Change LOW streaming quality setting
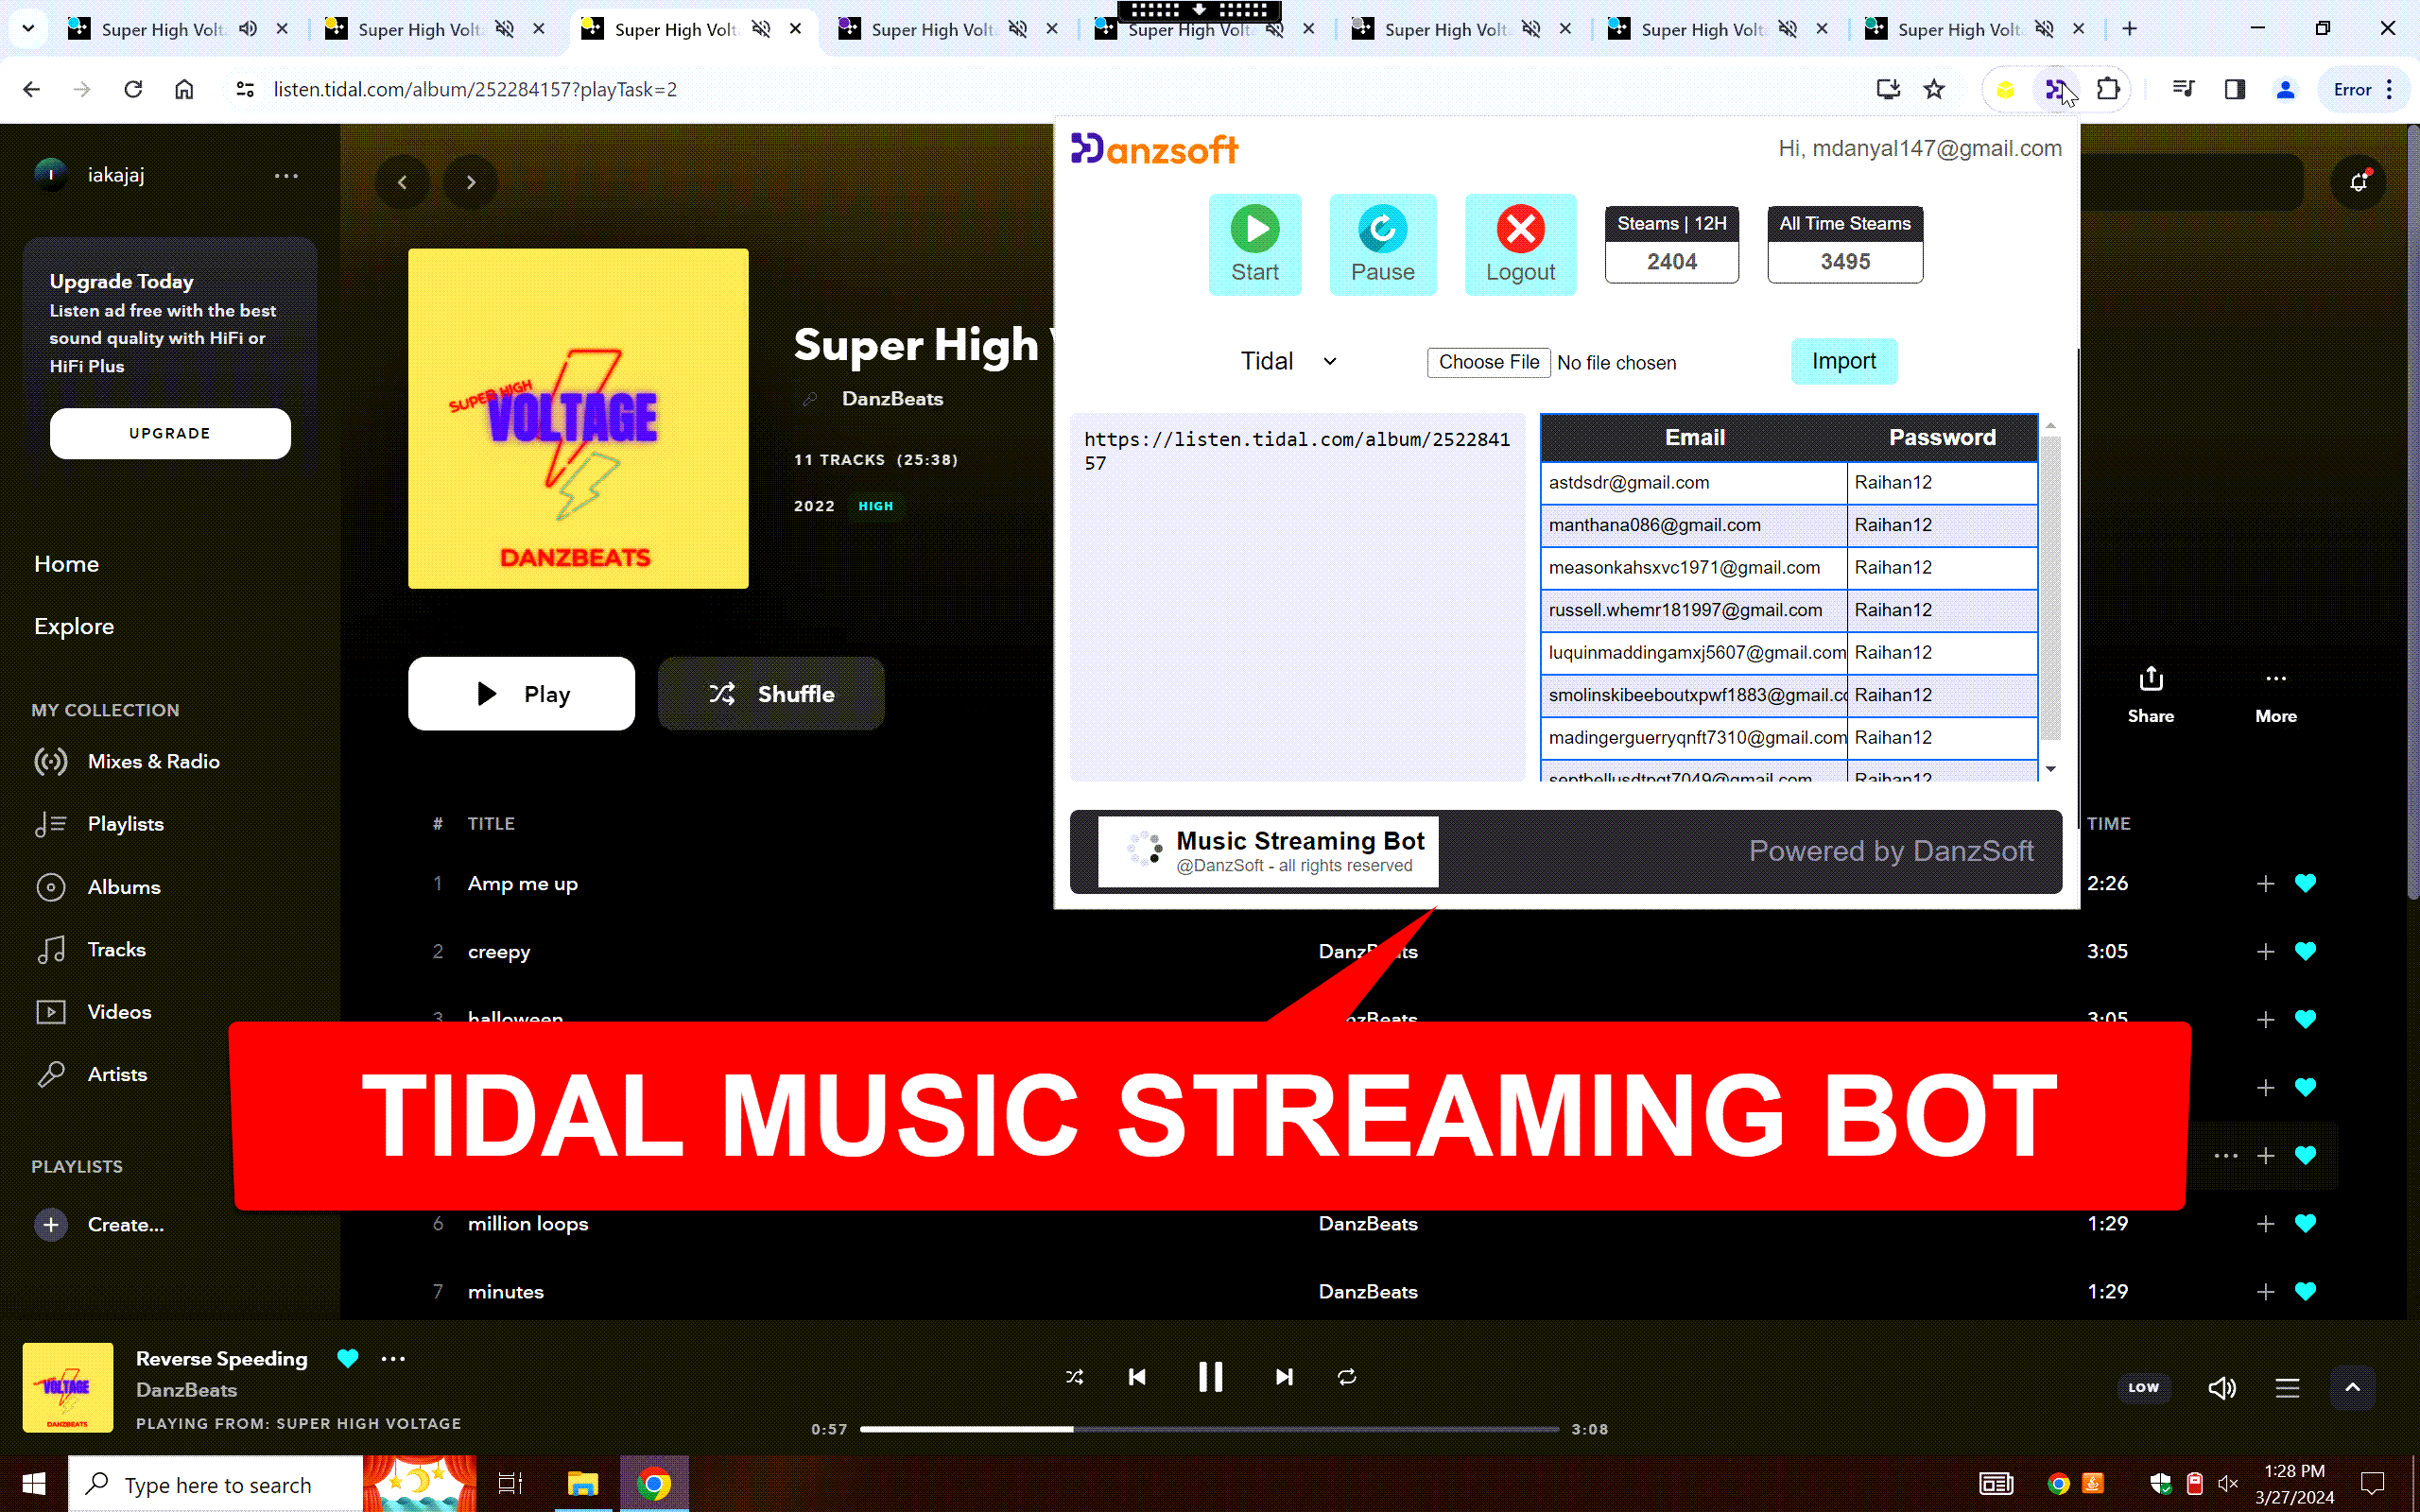The image size is (2420, 1512). pos(2143,1388)
